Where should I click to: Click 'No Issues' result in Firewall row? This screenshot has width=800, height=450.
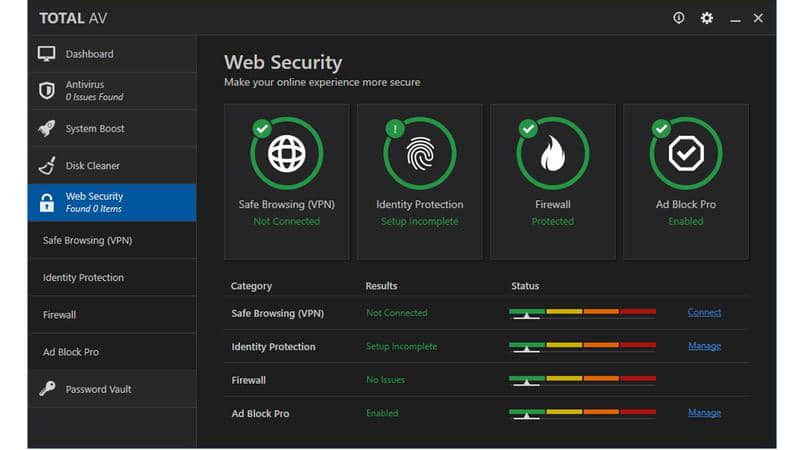pyautogui.click(x=385, y=380)
